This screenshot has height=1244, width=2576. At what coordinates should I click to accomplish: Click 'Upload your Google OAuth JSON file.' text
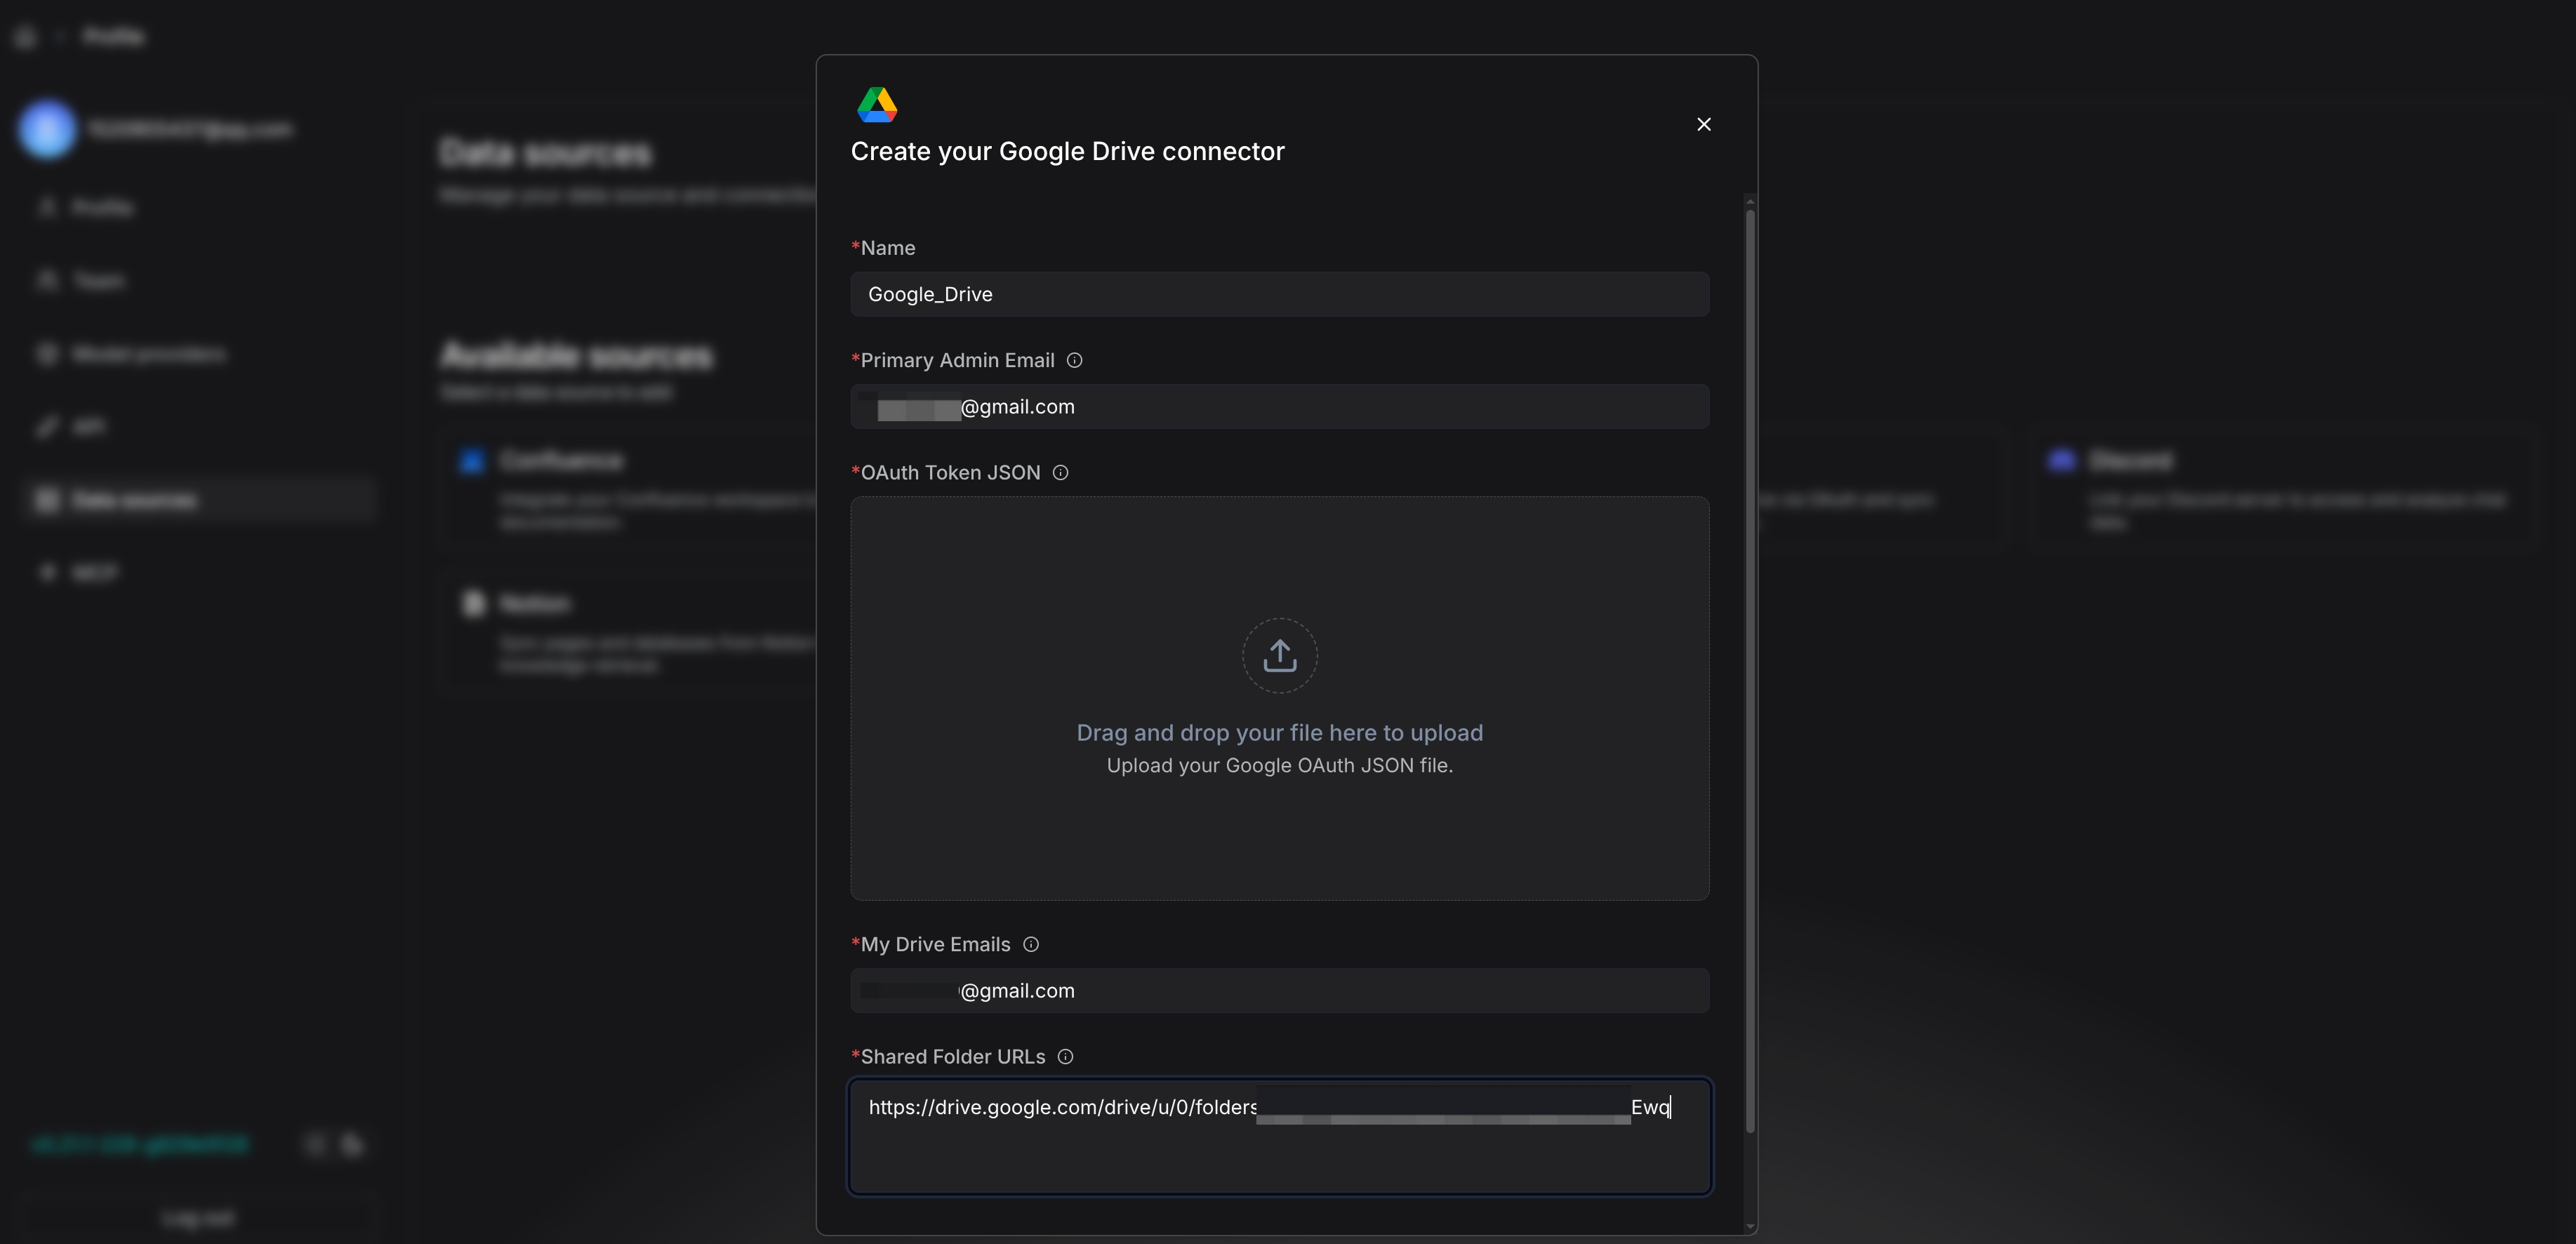click(x=1279, y=766)
